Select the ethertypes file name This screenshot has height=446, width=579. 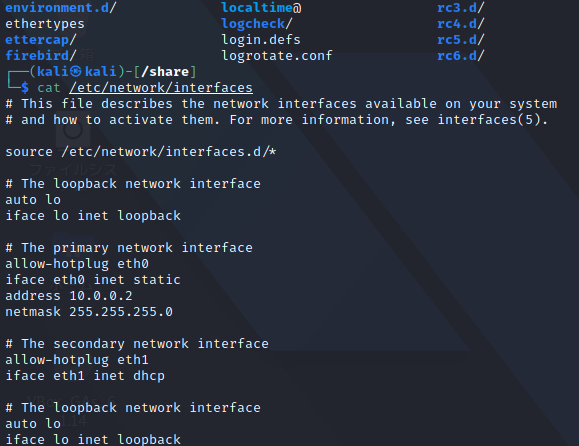tap(45, 24)
